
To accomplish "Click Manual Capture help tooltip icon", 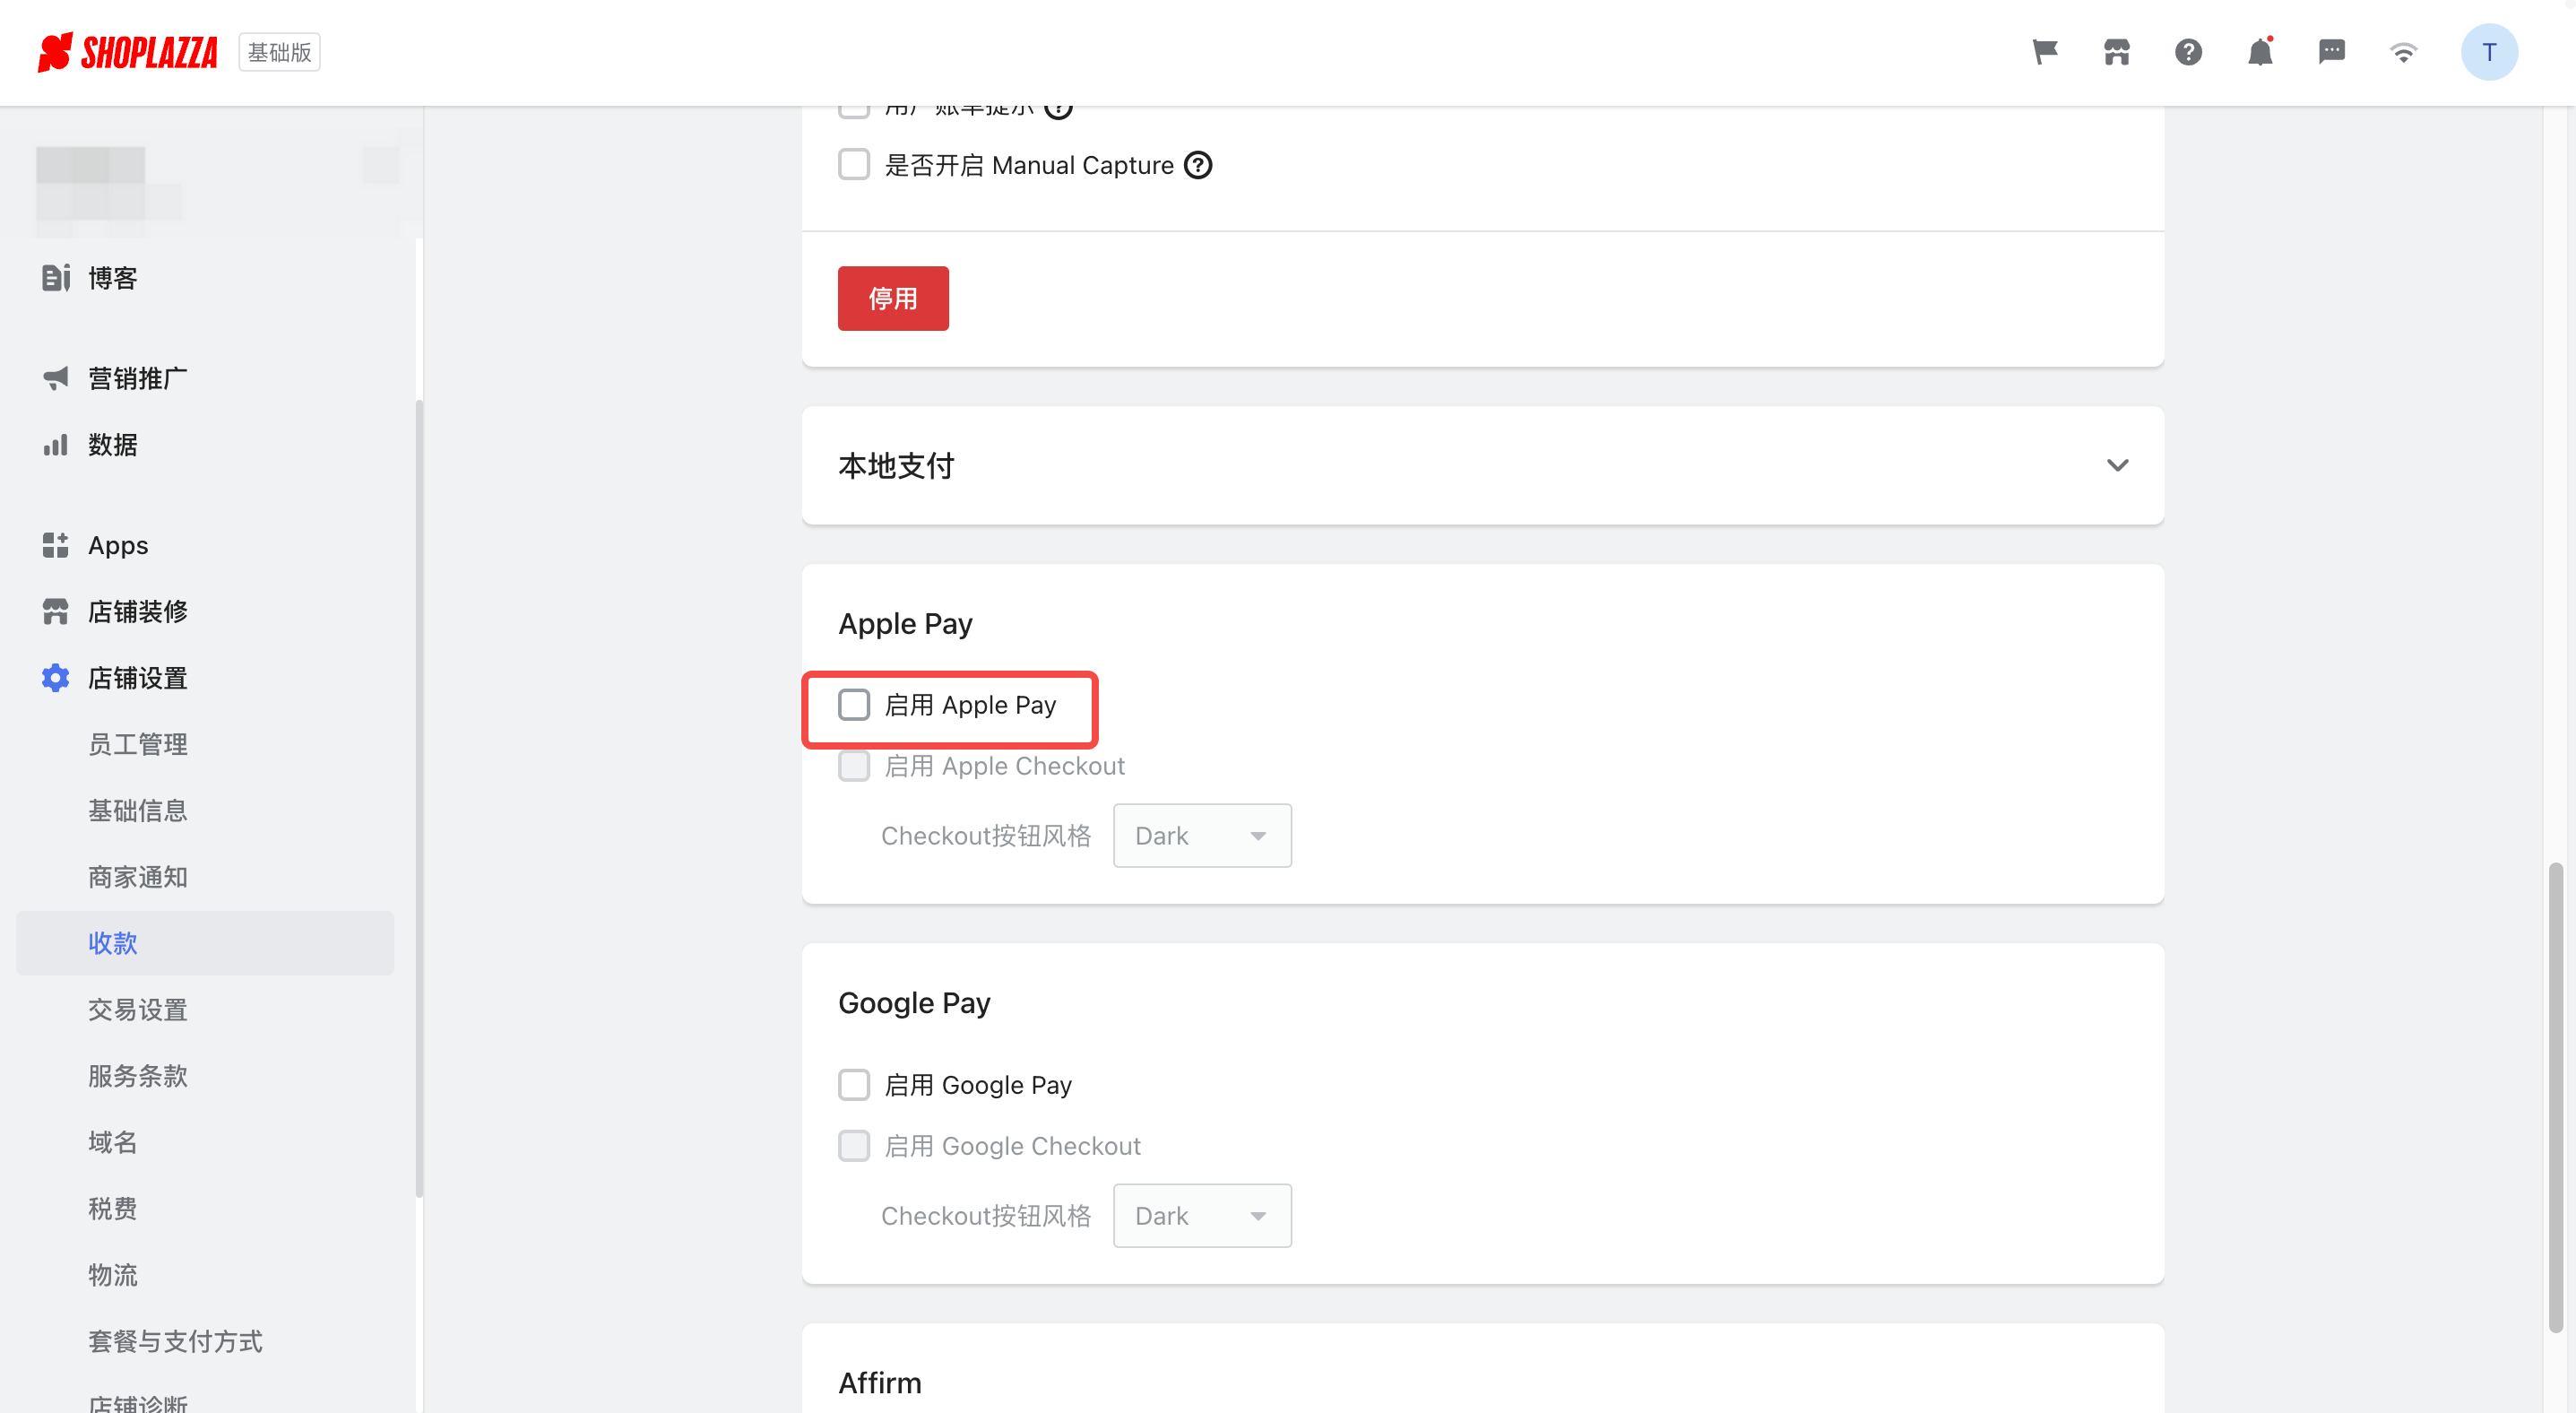I will point(1198,165).
